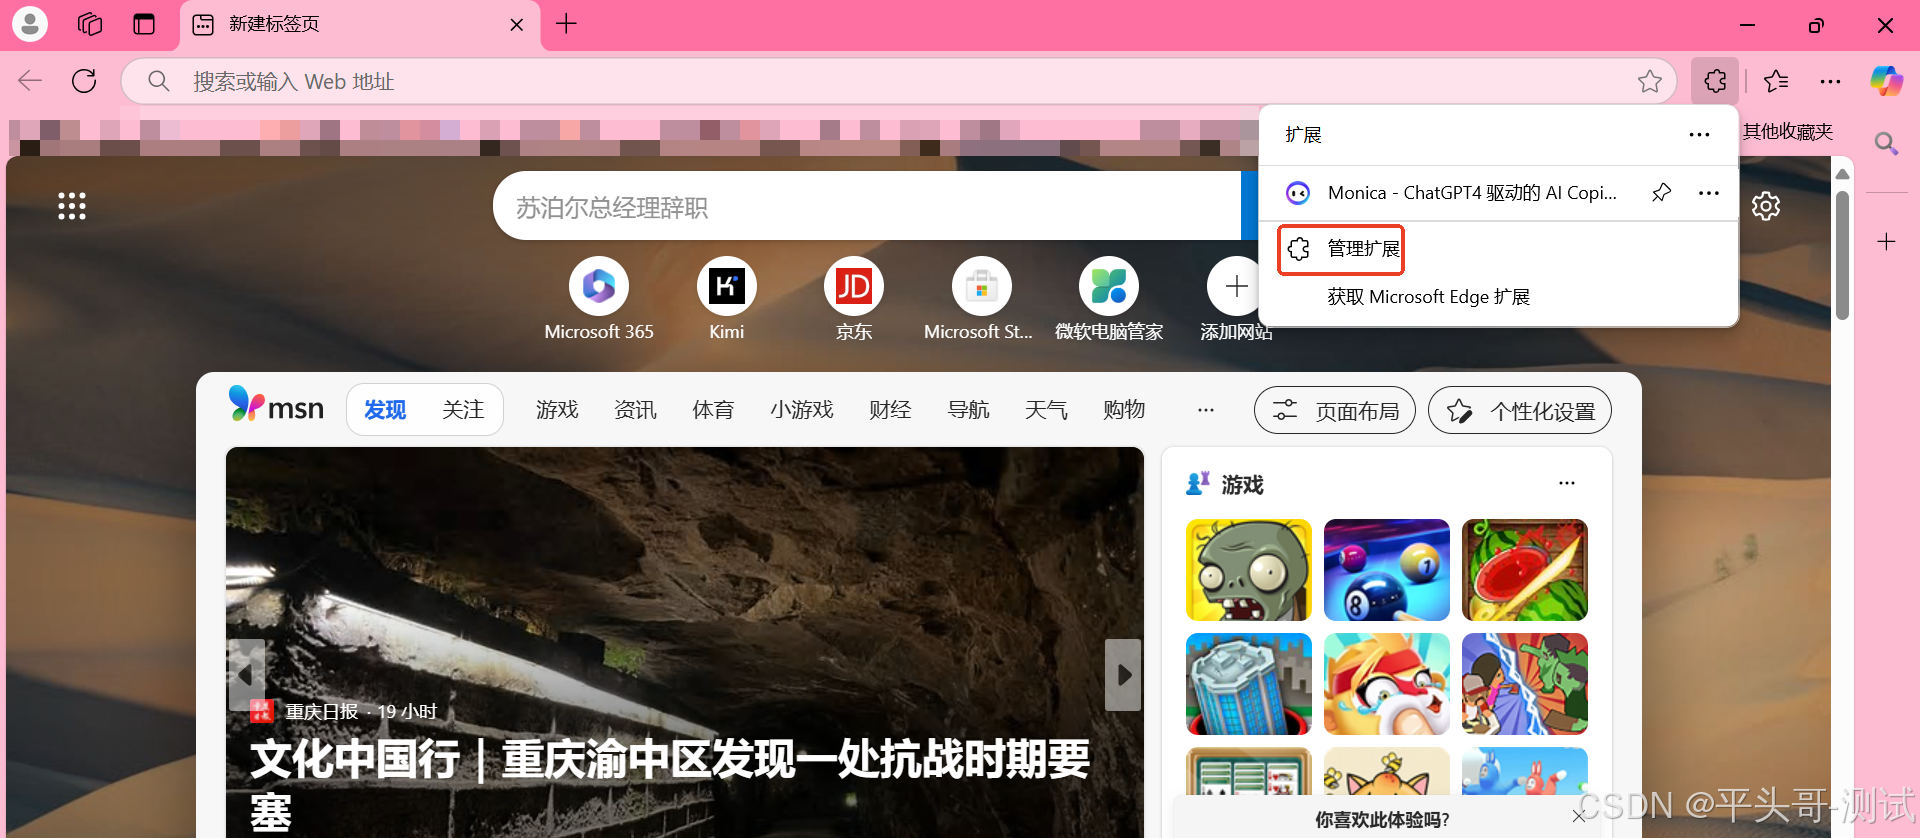This screenshot has width=1920, height=838.
Task: Open the solitaire card game thumbnail
Action: [x=1249, y=772]
